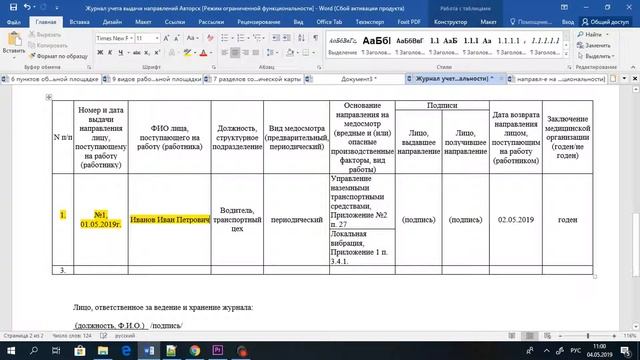Click Share (Общий доступ) button
The height and width of the screenshot is (360, 640).
click(x=605, y=22)
